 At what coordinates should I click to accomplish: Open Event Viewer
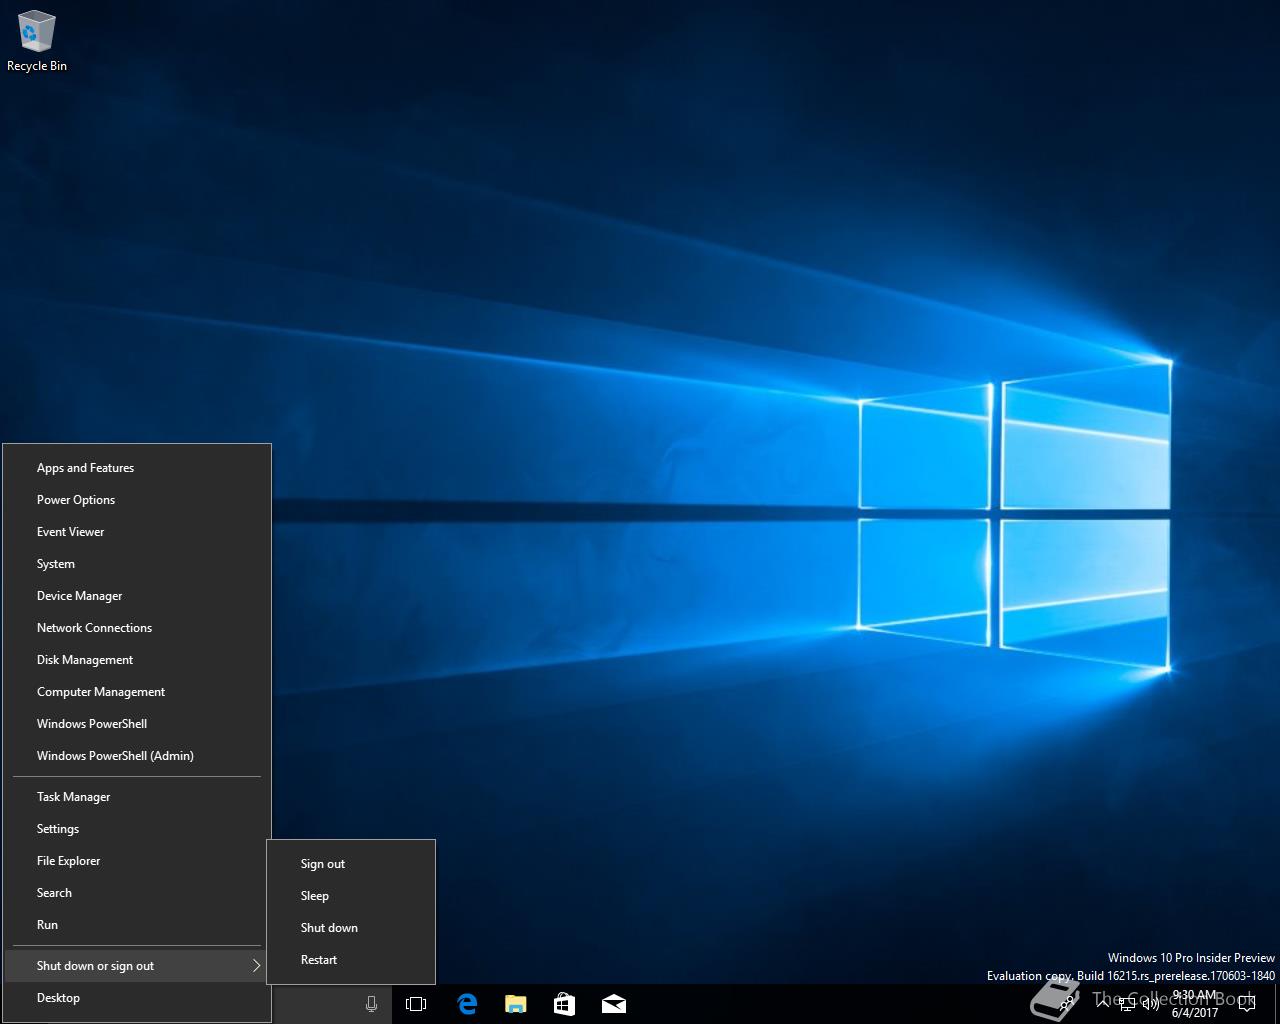(x=137, y=532)
